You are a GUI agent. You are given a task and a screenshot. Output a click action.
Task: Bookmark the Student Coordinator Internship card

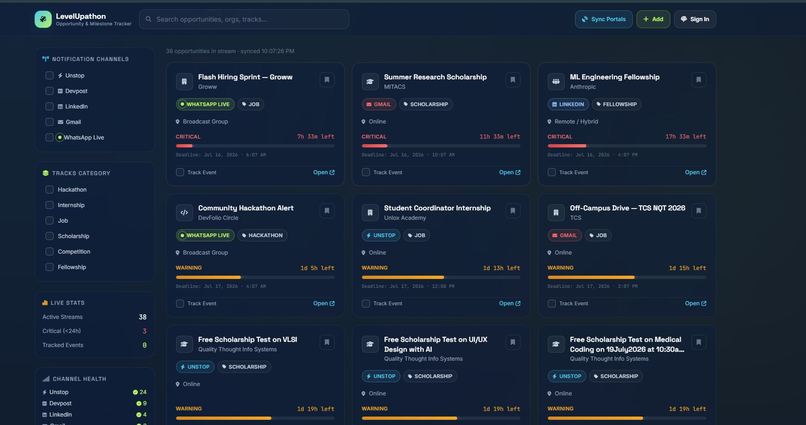point(512,211)
